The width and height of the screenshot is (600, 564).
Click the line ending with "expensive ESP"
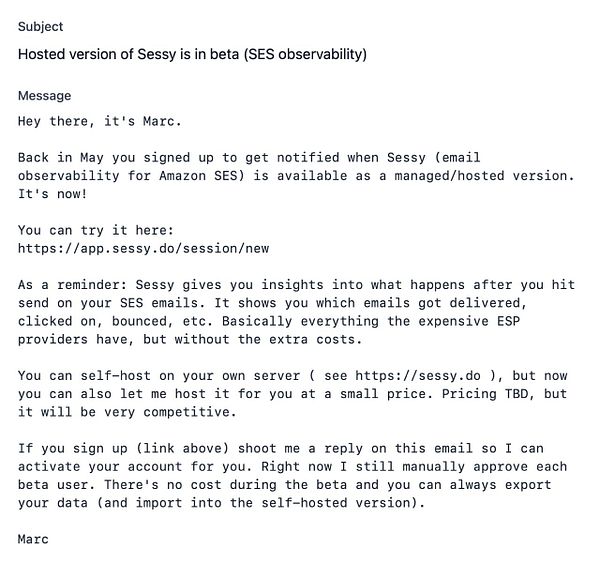[x=269, y=321]
